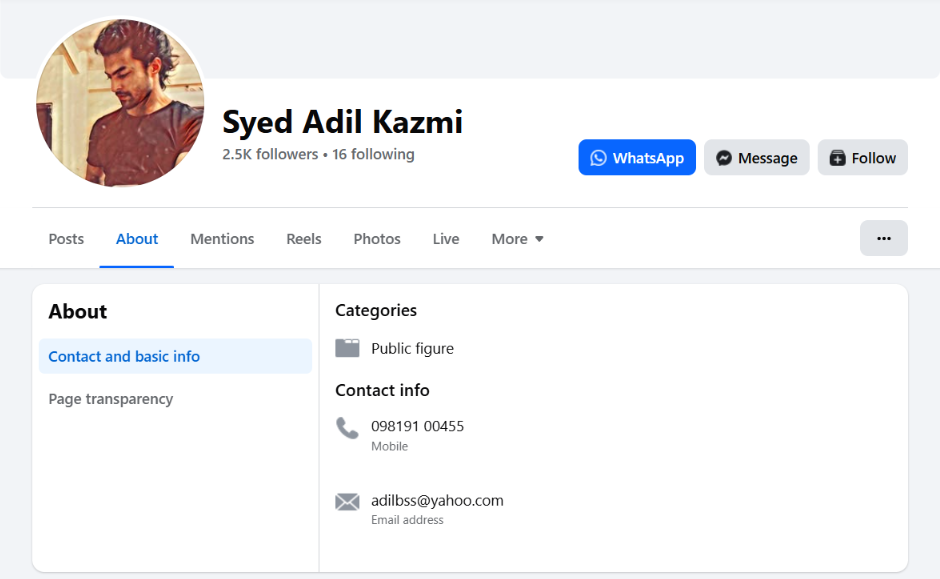940x579 pixels.
Task: Open the three-dots options menu
Action: click(883, 238)
